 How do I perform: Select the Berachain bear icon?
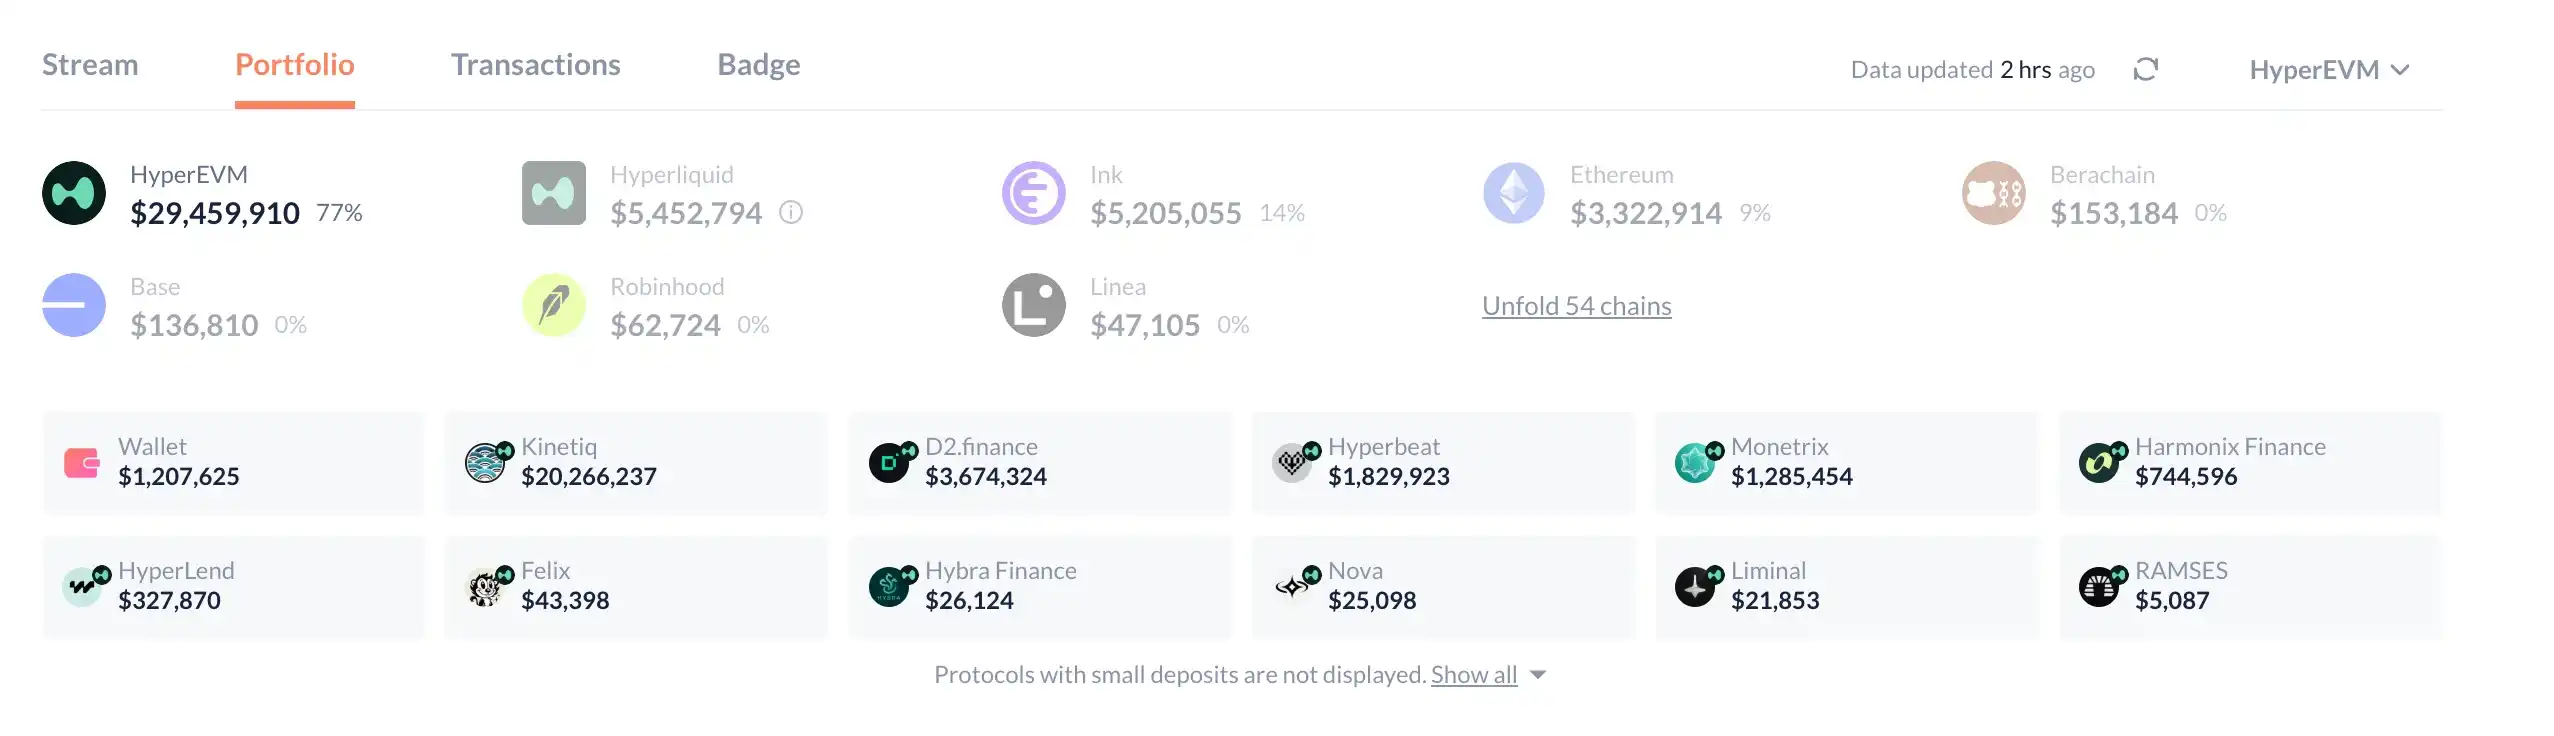click(1994, 193)
